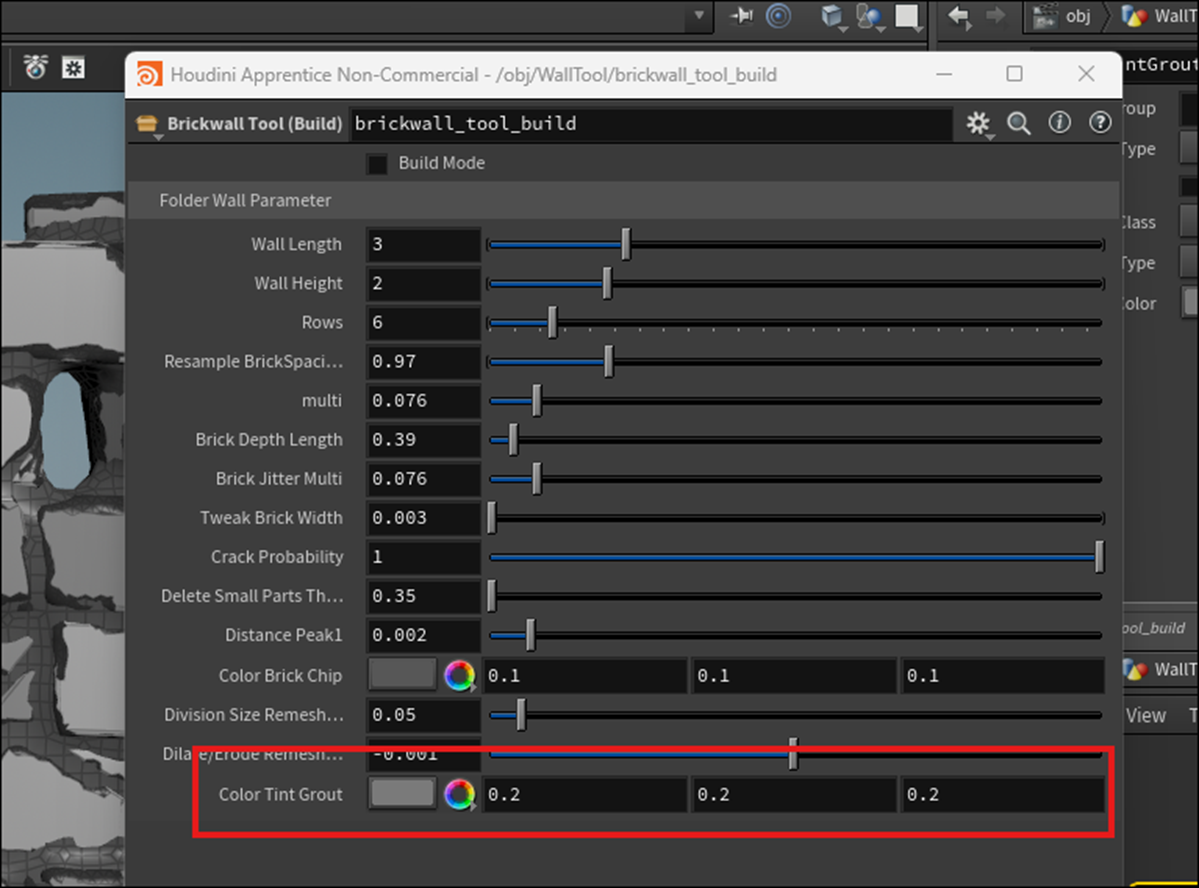Click the Distance Peak1 value field

tap(424, 635)
